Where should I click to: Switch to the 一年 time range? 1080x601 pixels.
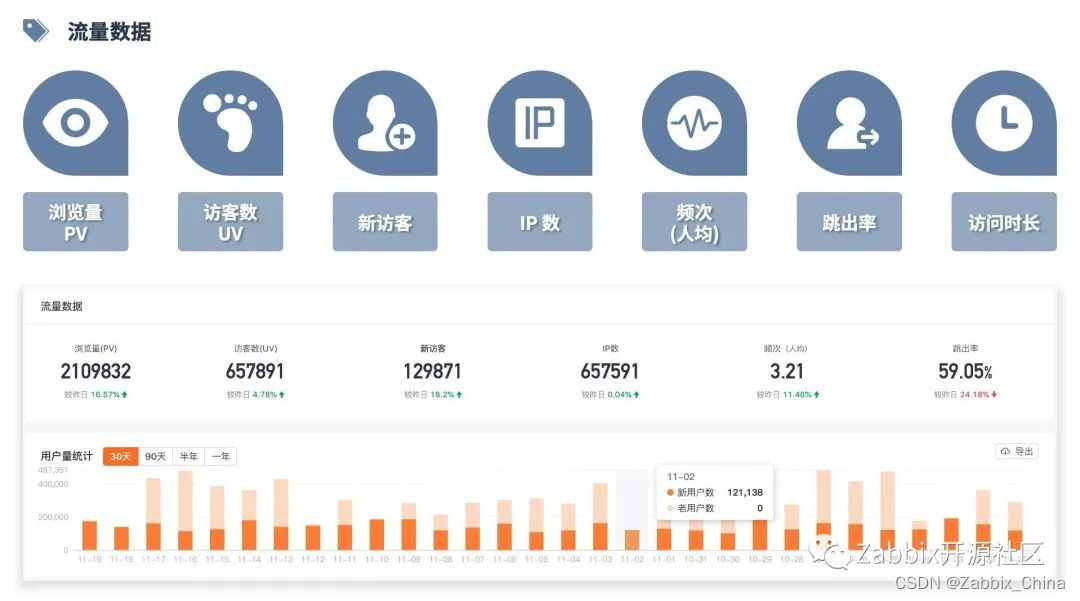pos(220,456)
